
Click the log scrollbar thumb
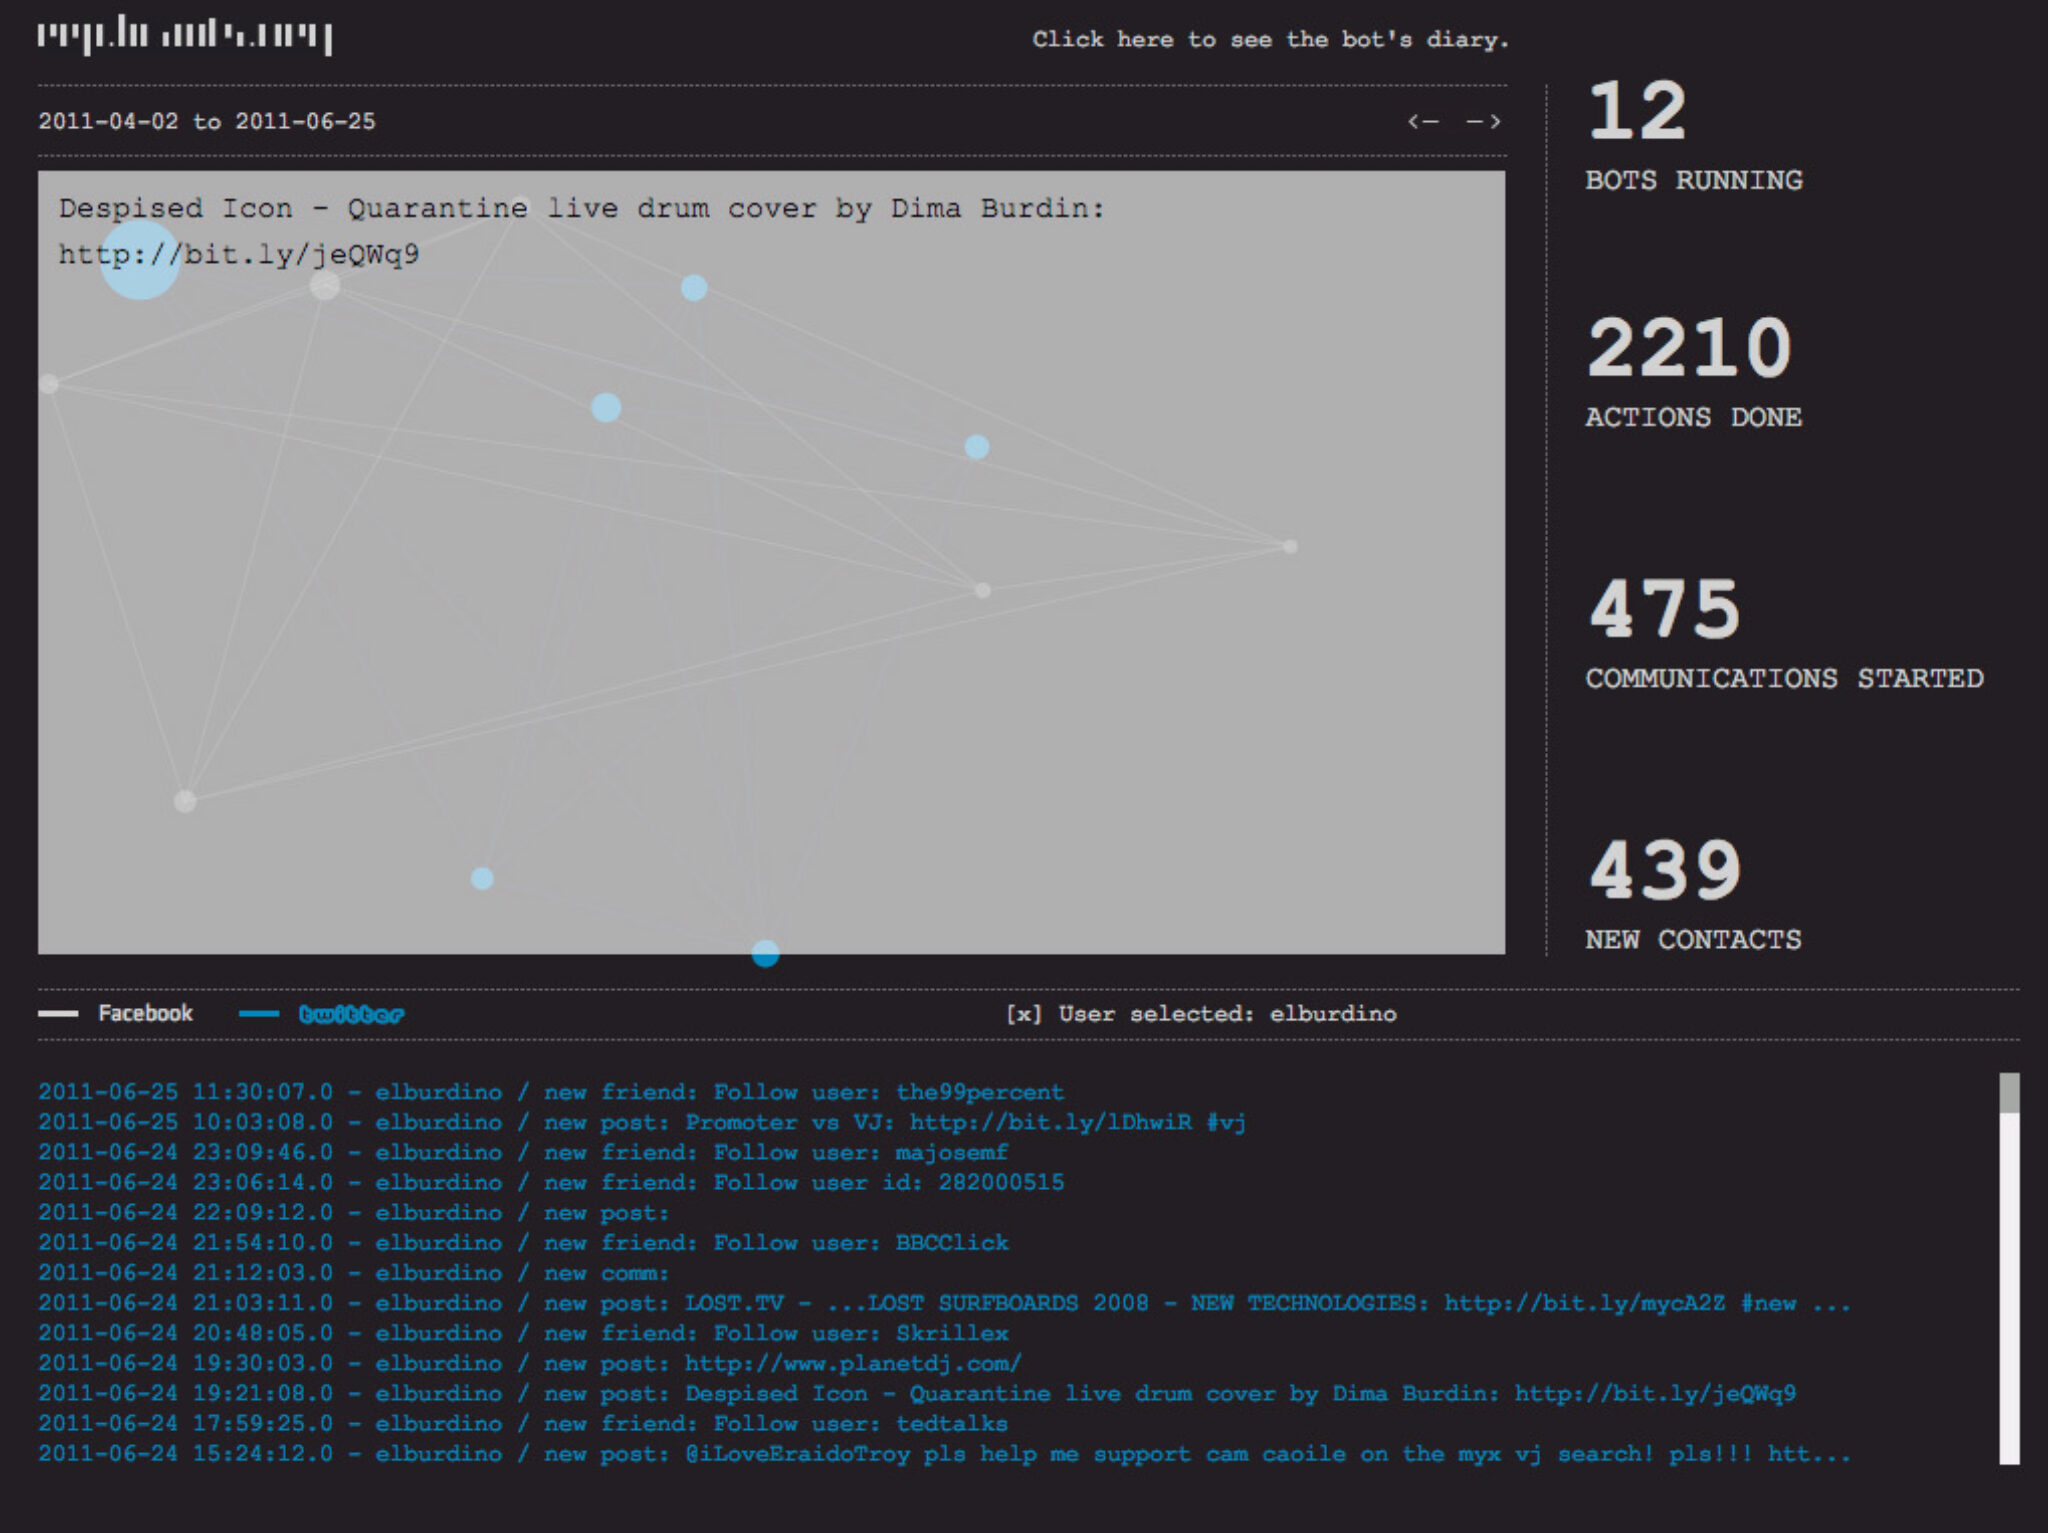pos(2009,1092)
